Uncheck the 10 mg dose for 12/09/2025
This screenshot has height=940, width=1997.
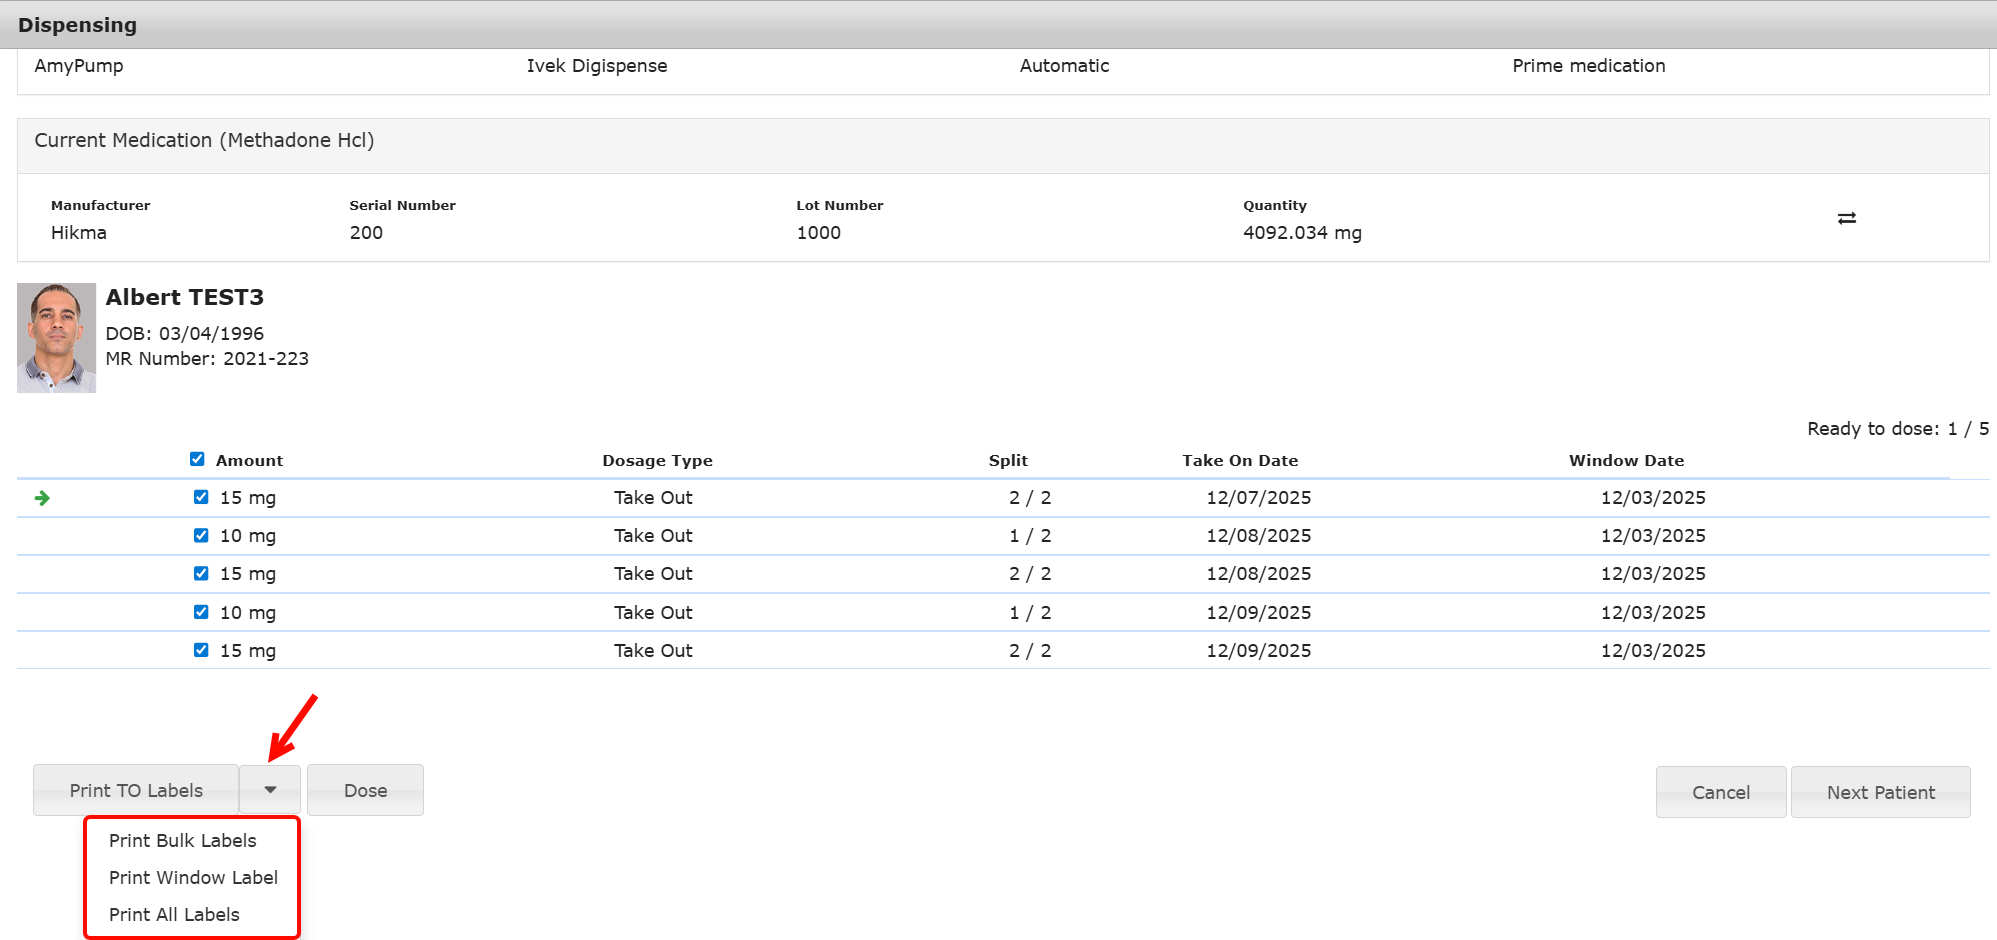coord(201,612)
